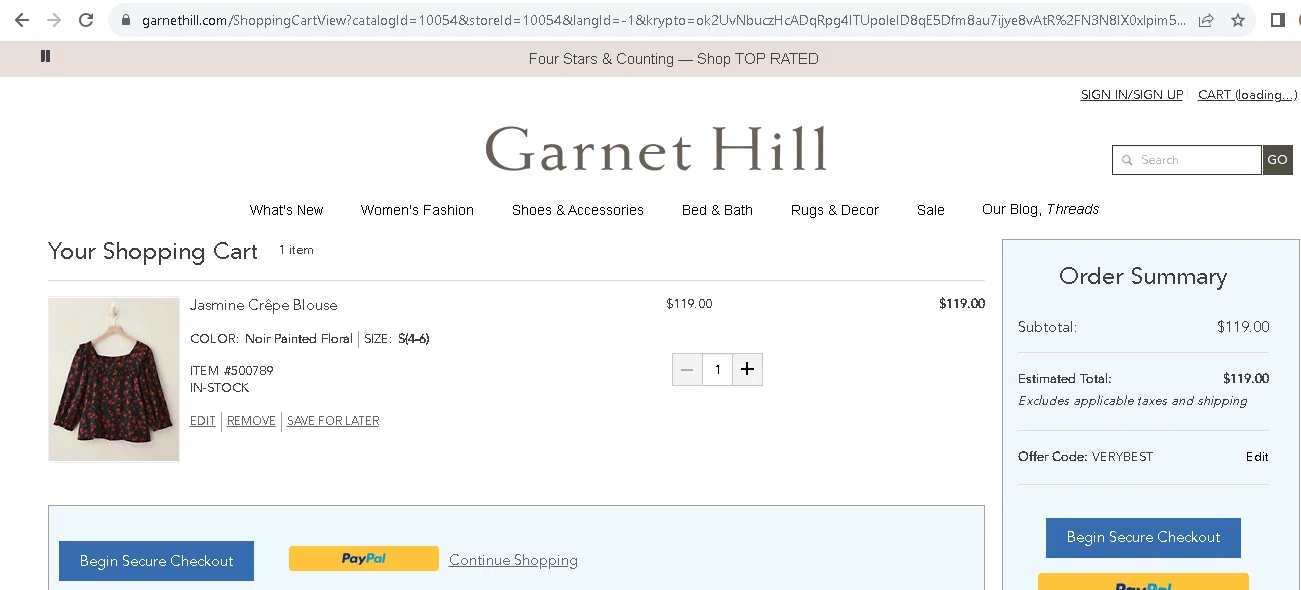Click Edit next to Offer Code VERYBEST

point(1257,457)
